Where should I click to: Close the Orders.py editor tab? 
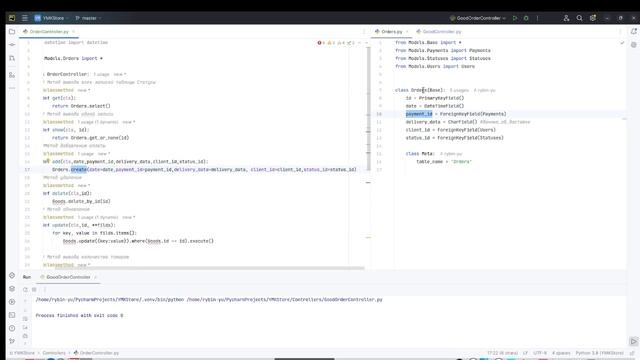click(407, 31)
